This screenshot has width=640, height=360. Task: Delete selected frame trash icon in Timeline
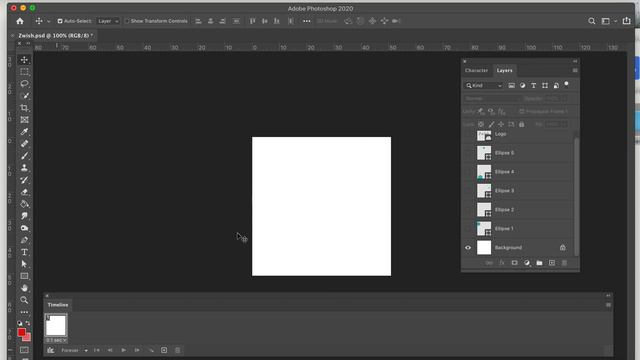point(178,350)
